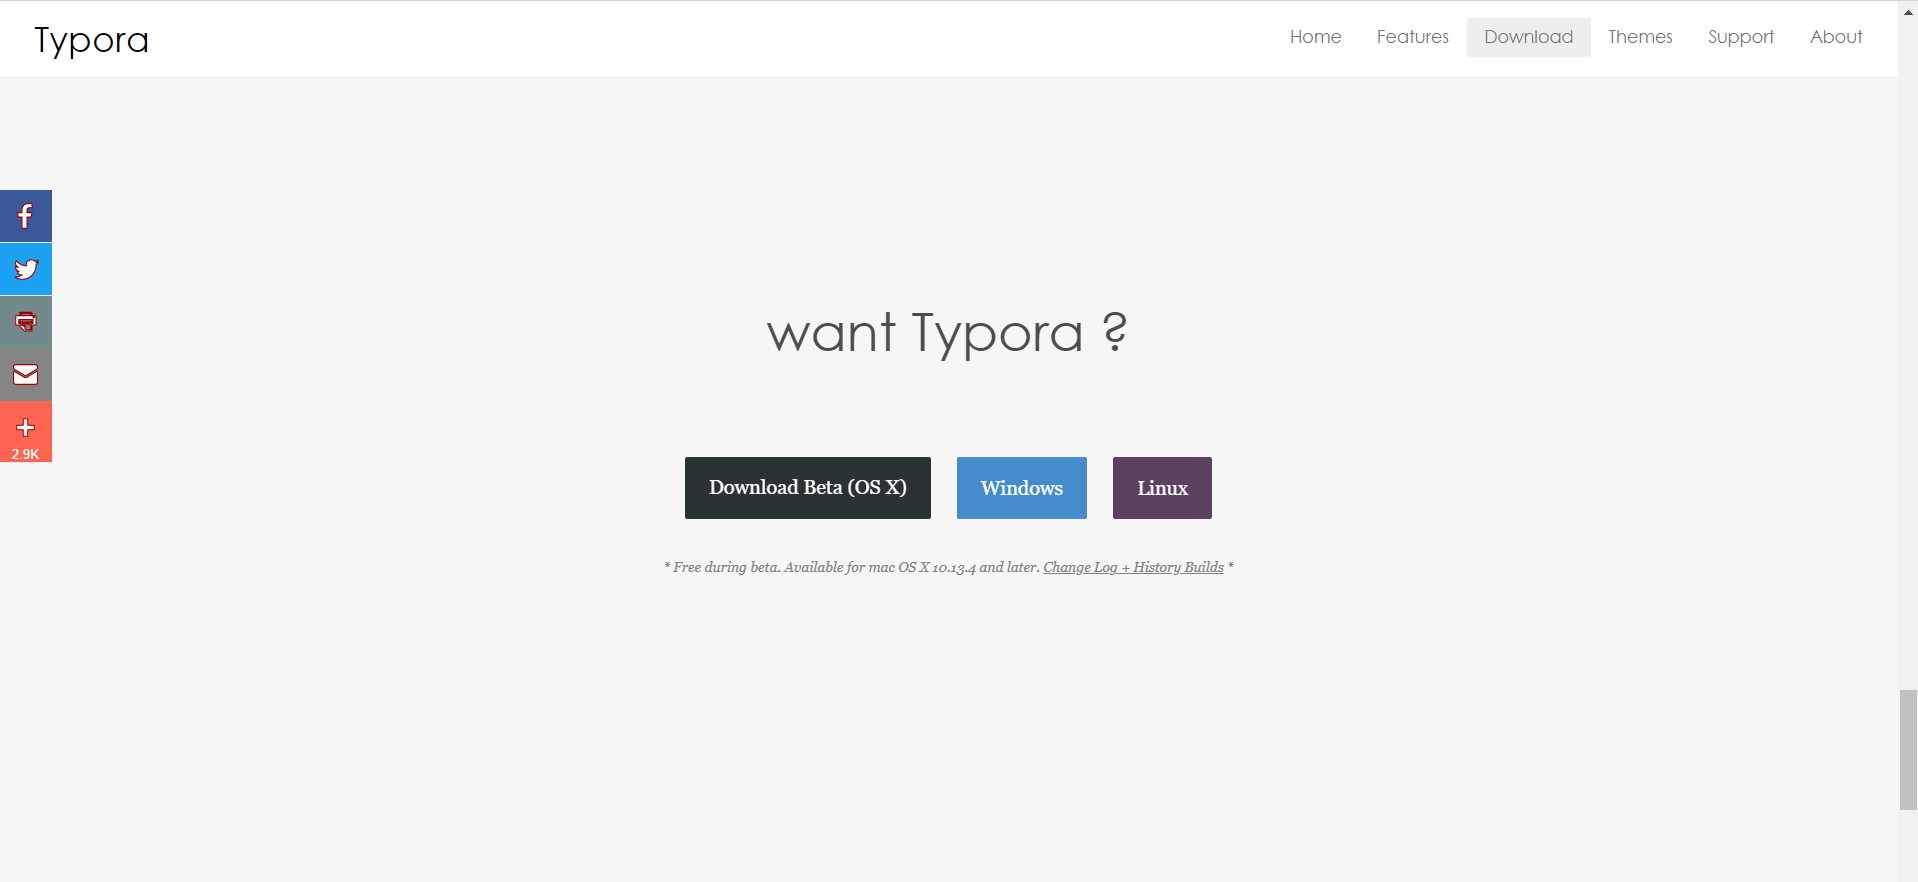Image resolution: width=1918 pixels, height=882 pixels.
Task: Click the scroll up arrow of the scrollbar
Action: point(1908,12)
